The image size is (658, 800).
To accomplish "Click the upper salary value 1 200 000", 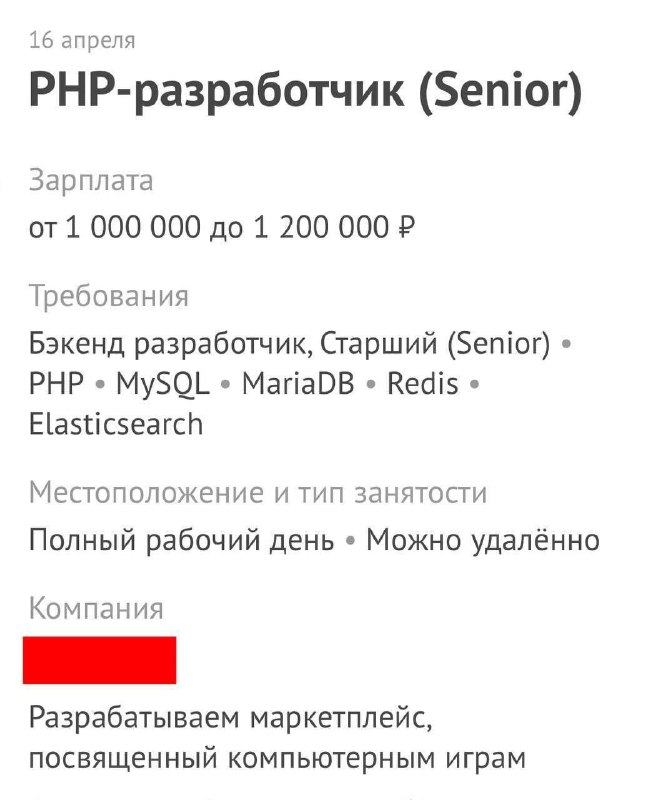I will (x=321, y=227).
